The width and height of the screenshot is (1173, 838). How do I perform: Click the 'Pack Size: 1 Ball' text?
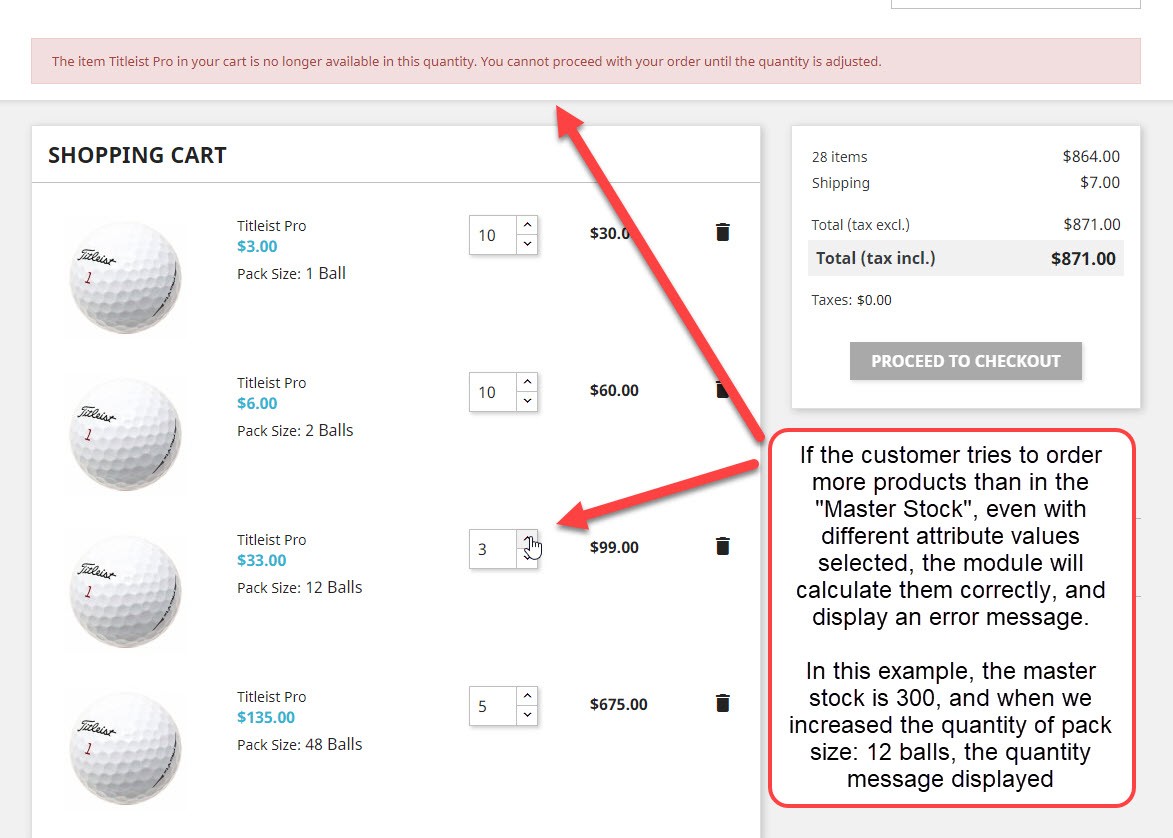click(292, 274)
